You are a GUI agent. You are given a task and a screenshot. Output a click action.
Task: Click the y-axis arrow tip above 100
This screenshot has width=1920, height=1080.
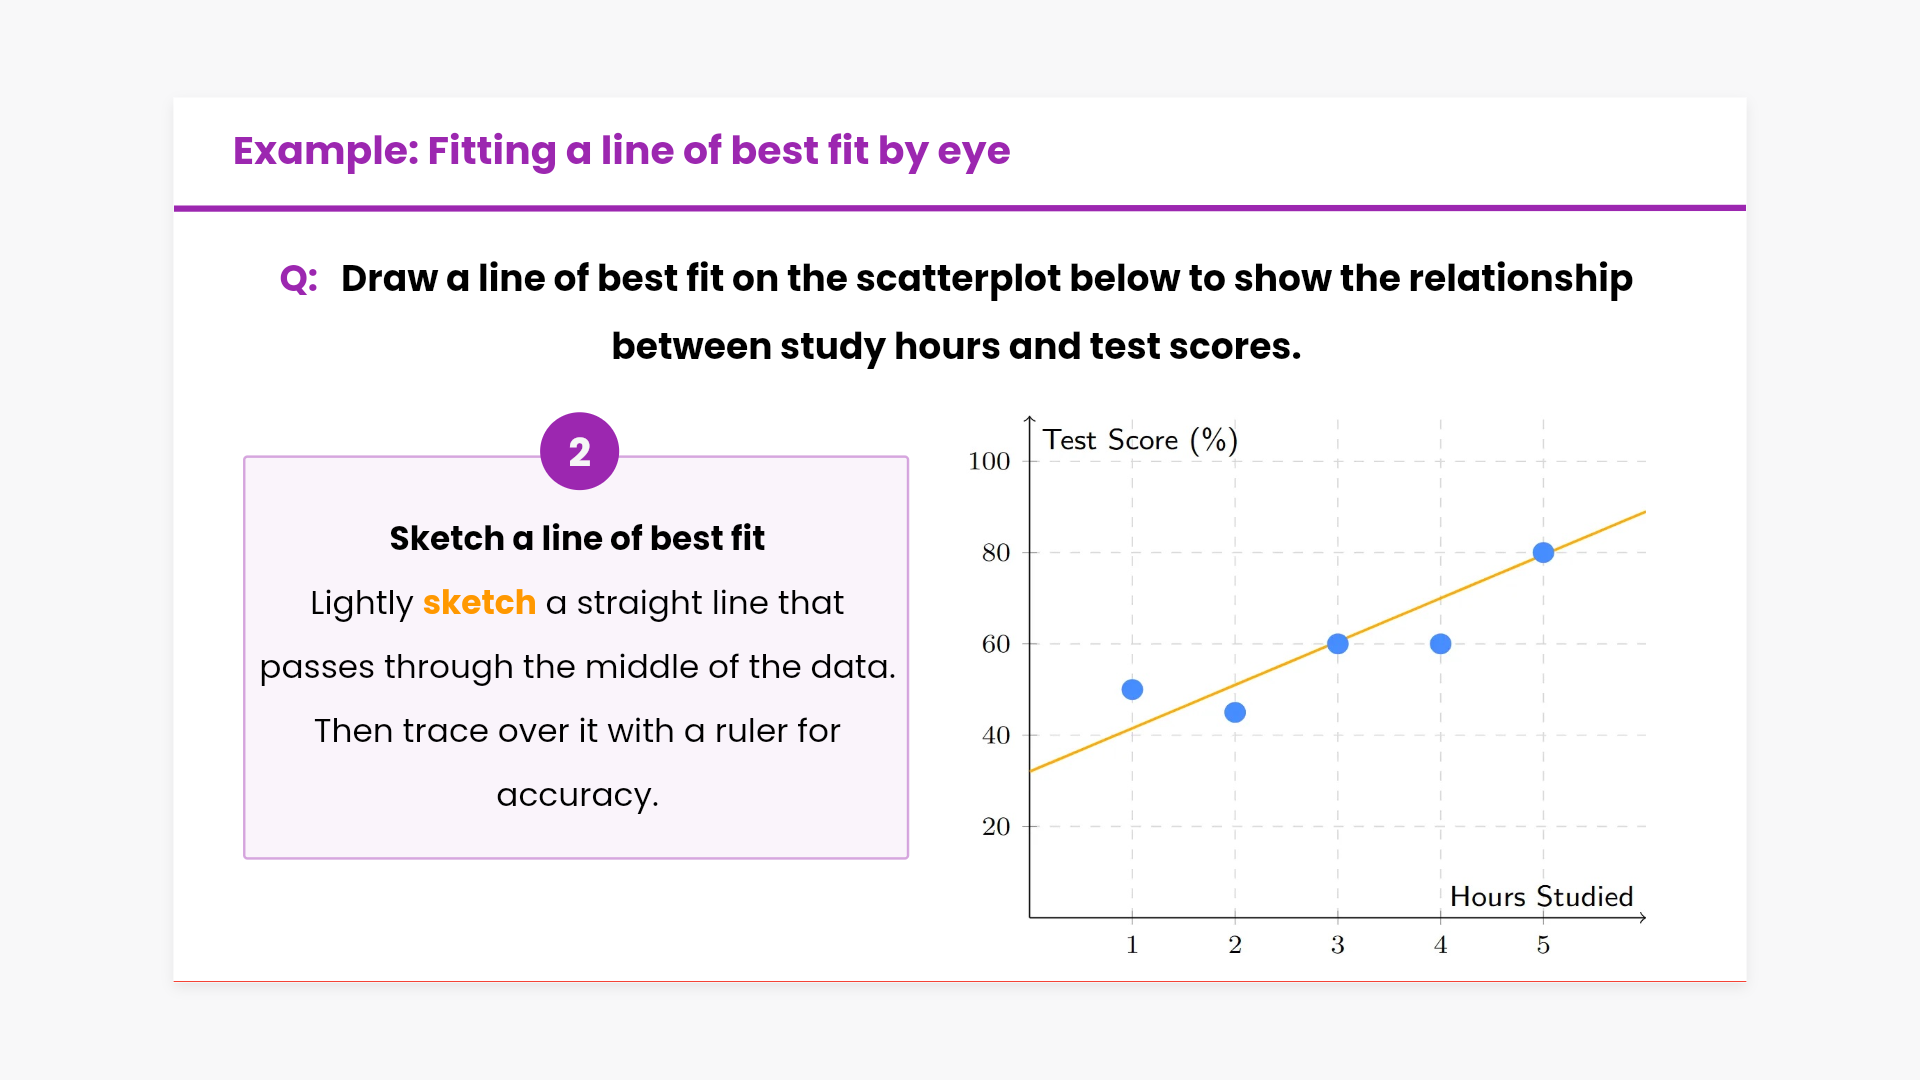pyautogui.click(x=1030, y=419)
